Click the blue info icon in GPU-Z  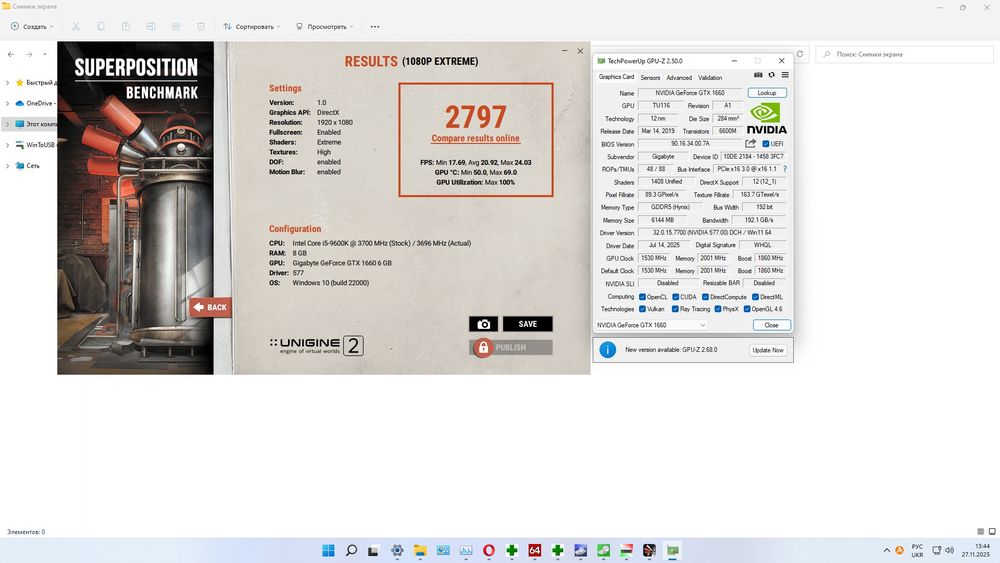coord(608,350)
